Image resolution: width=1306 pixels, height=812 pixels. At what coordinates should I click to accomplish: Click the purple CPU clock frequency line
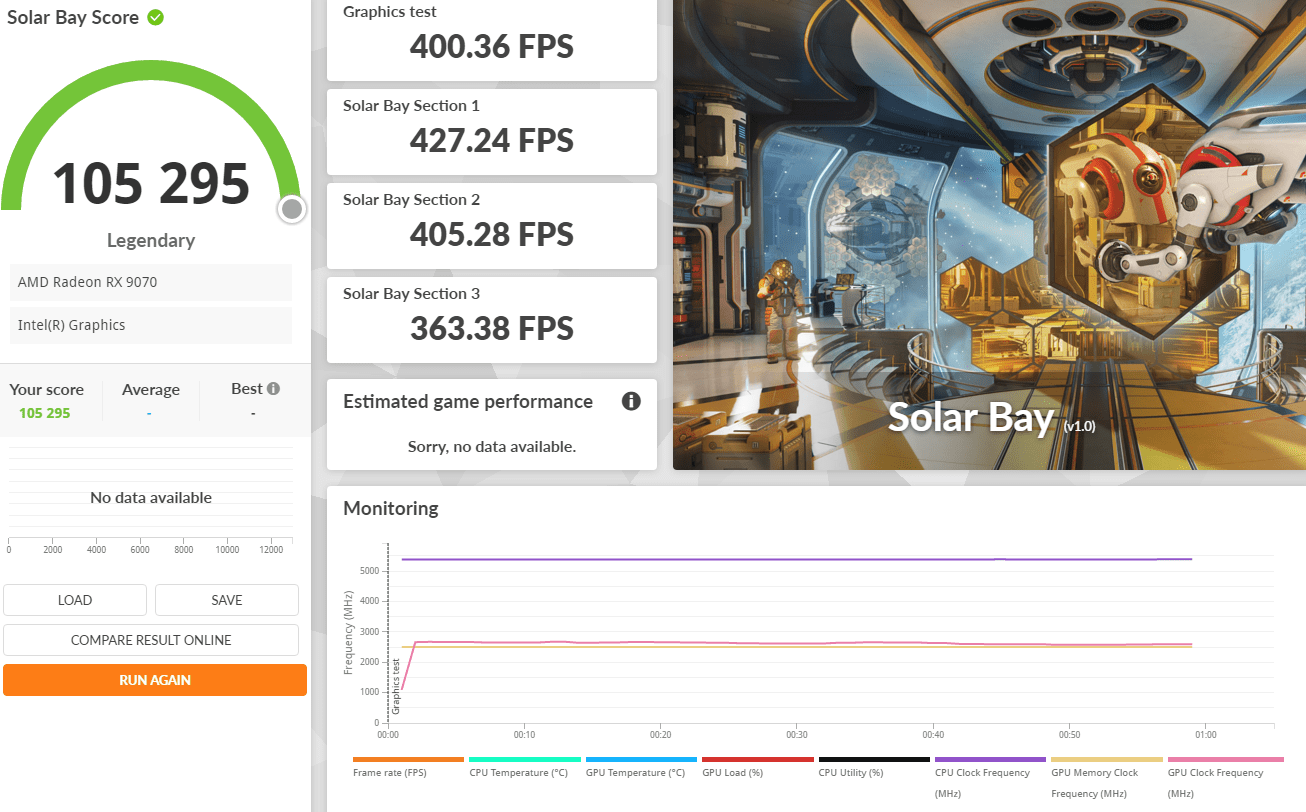(797, 559)
